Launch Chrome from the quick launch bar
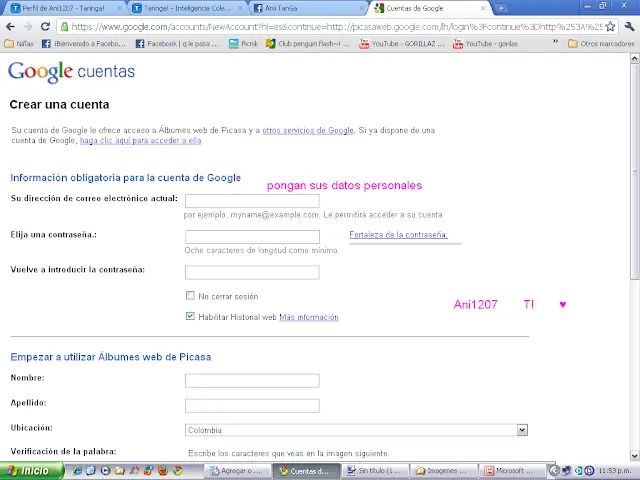The width and height of the screenshot is (640, 480). [177, 471]
